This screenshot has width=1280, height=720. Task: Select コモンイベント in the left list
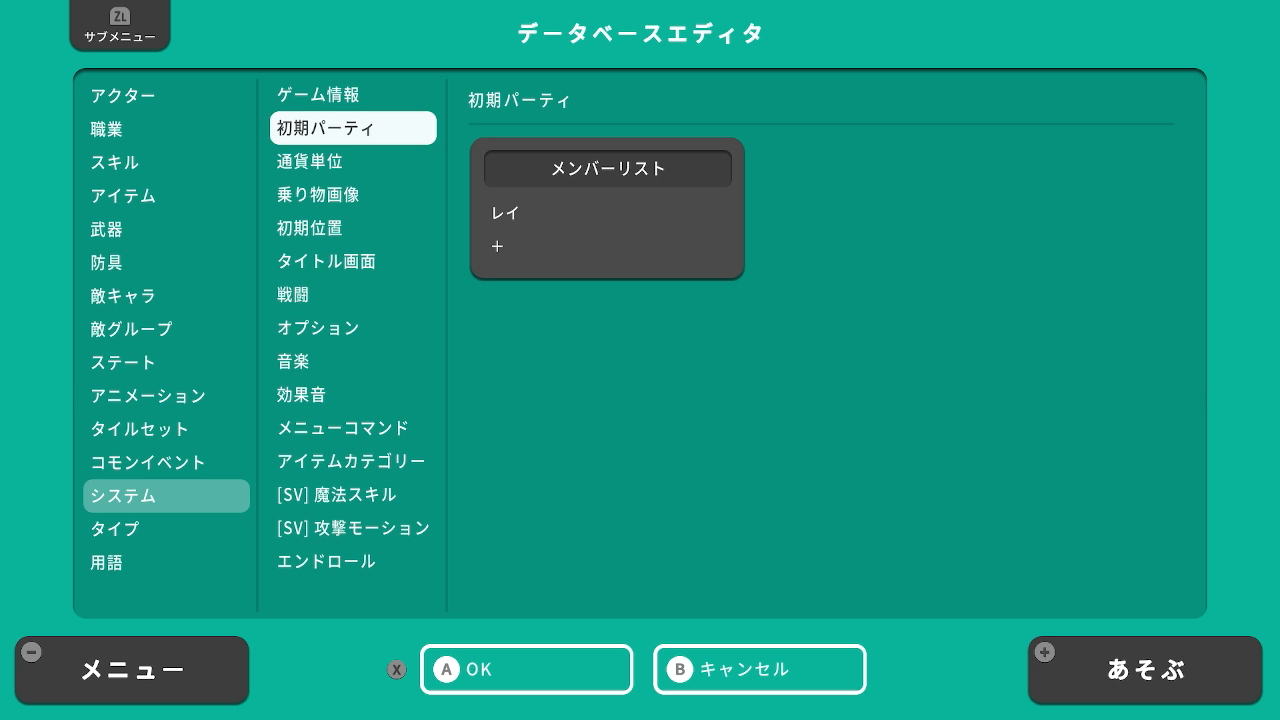click(x=148, y=462)
